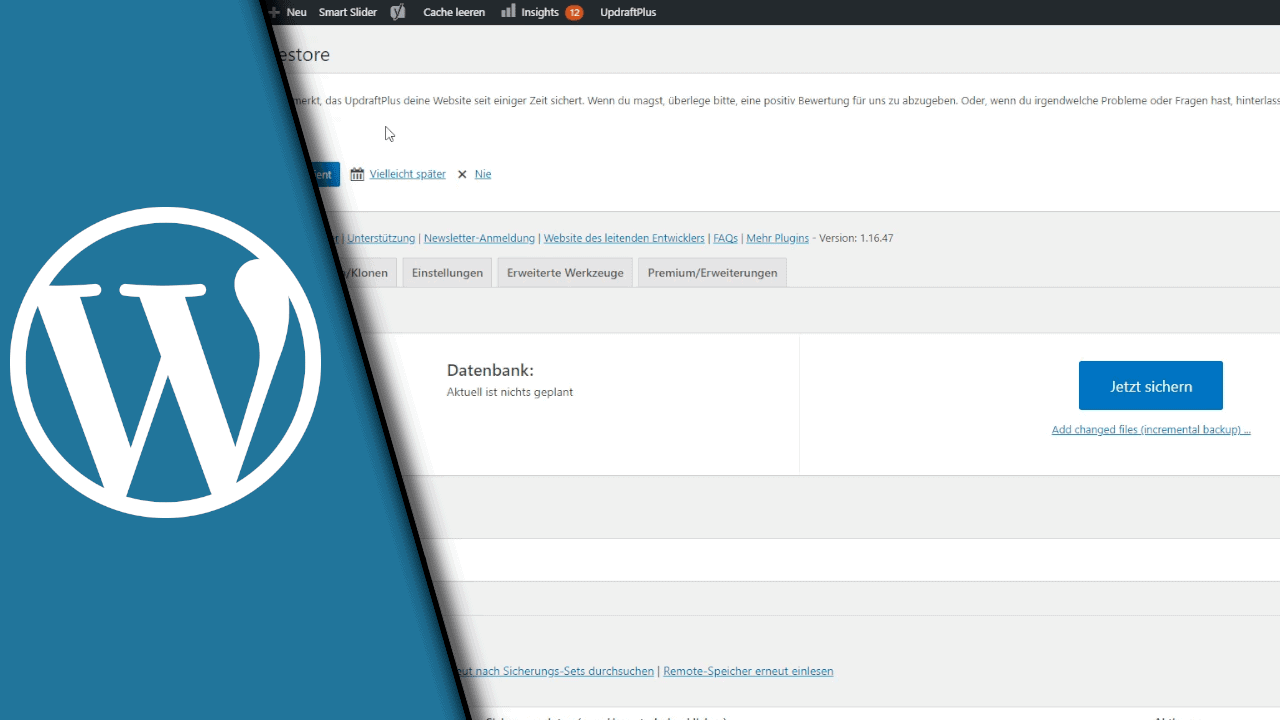
Task: Go to the Premium/Erweiterungen tab
Action: (x=712, y=273)
